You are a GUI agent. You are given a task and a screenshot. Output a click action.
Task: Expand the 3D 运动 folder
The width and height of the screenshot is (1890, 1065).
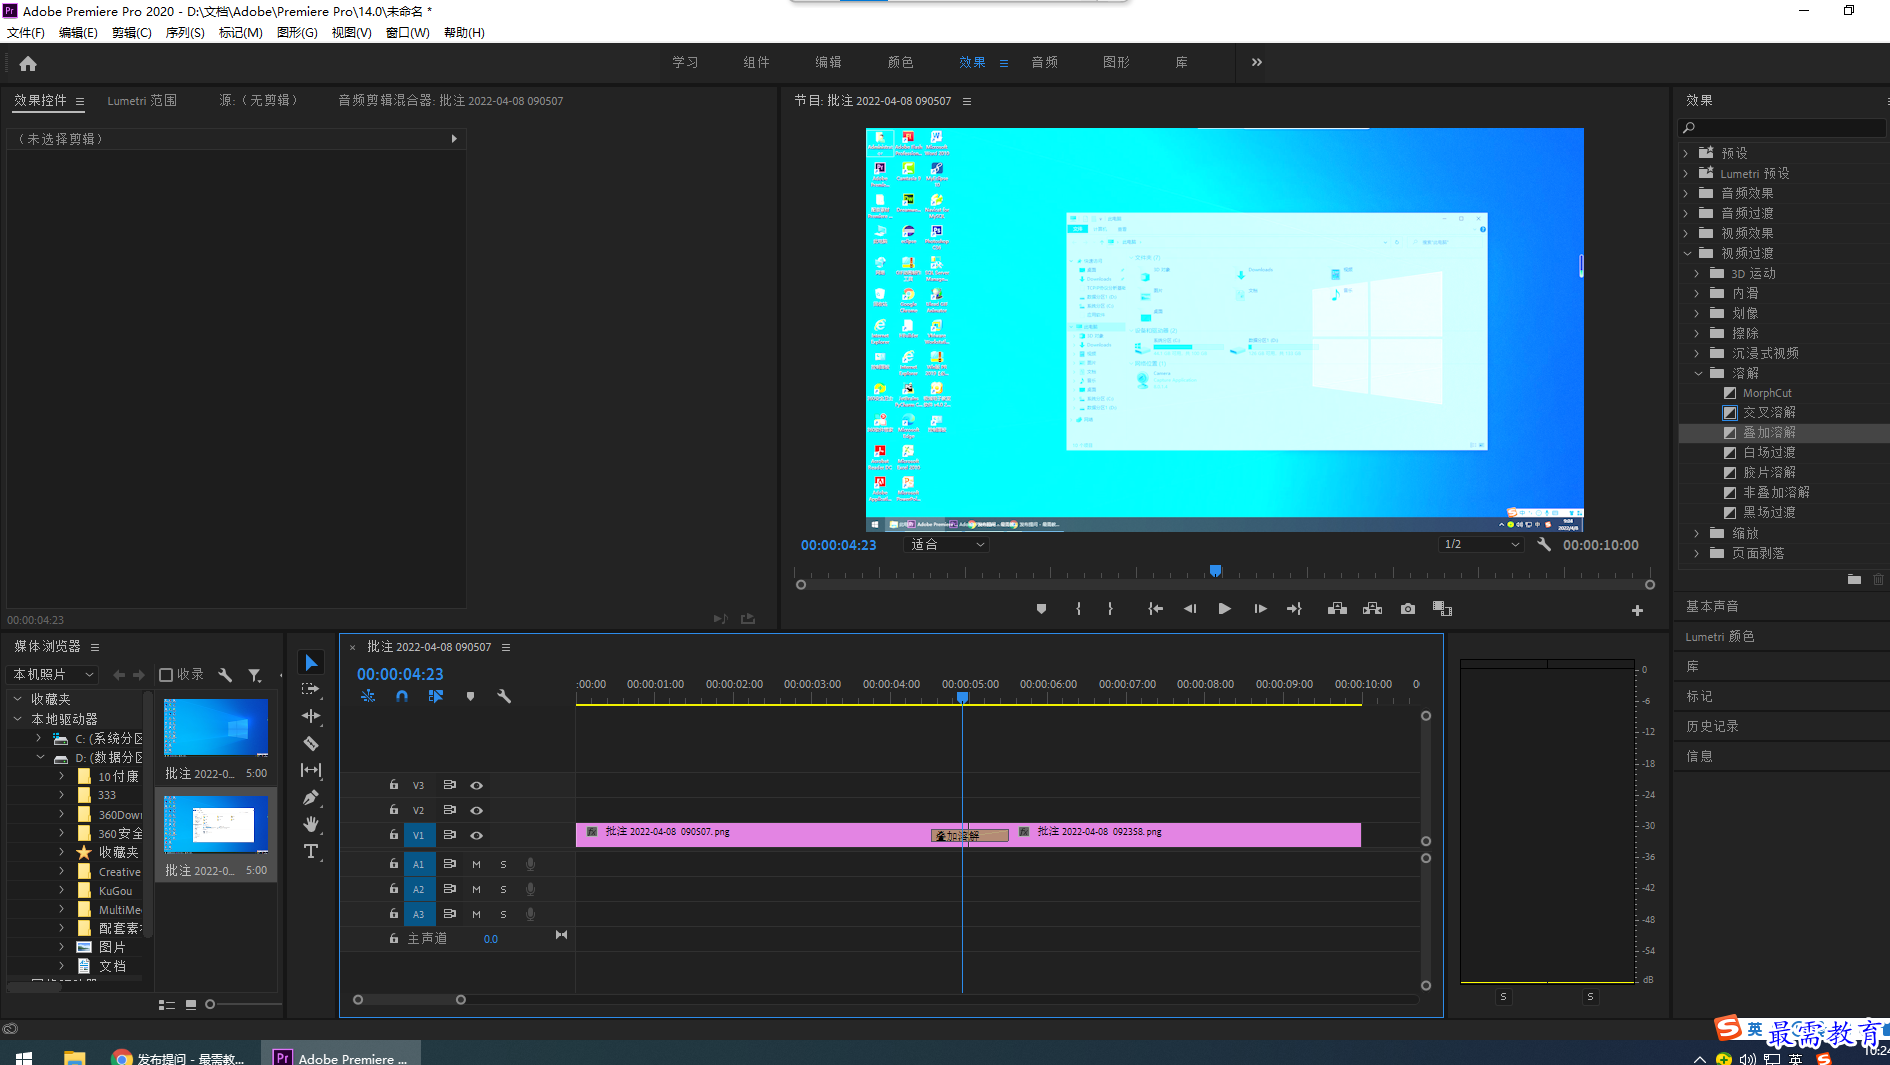pyautogui.click(x=1698, y=273)
